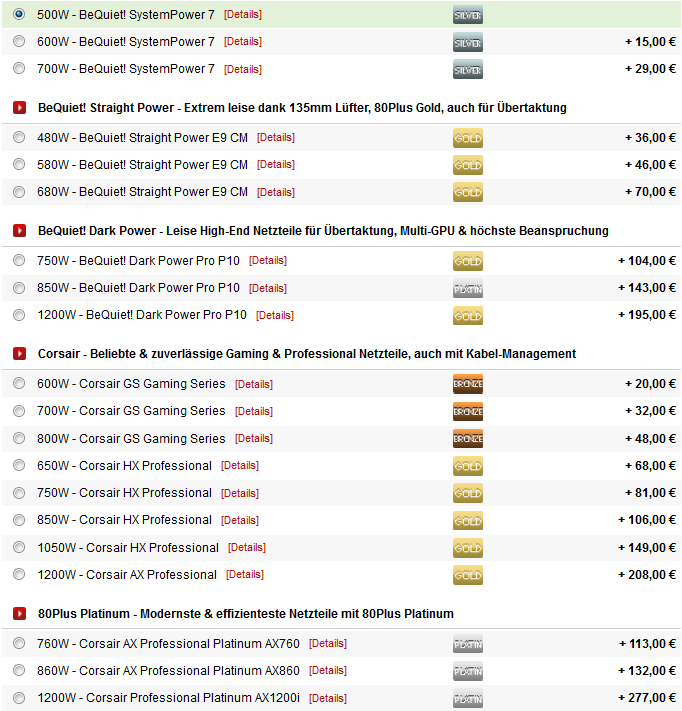Click the + 277,00 € price
This screenshot has height=711, width=682.
click(x=647, y=698)
